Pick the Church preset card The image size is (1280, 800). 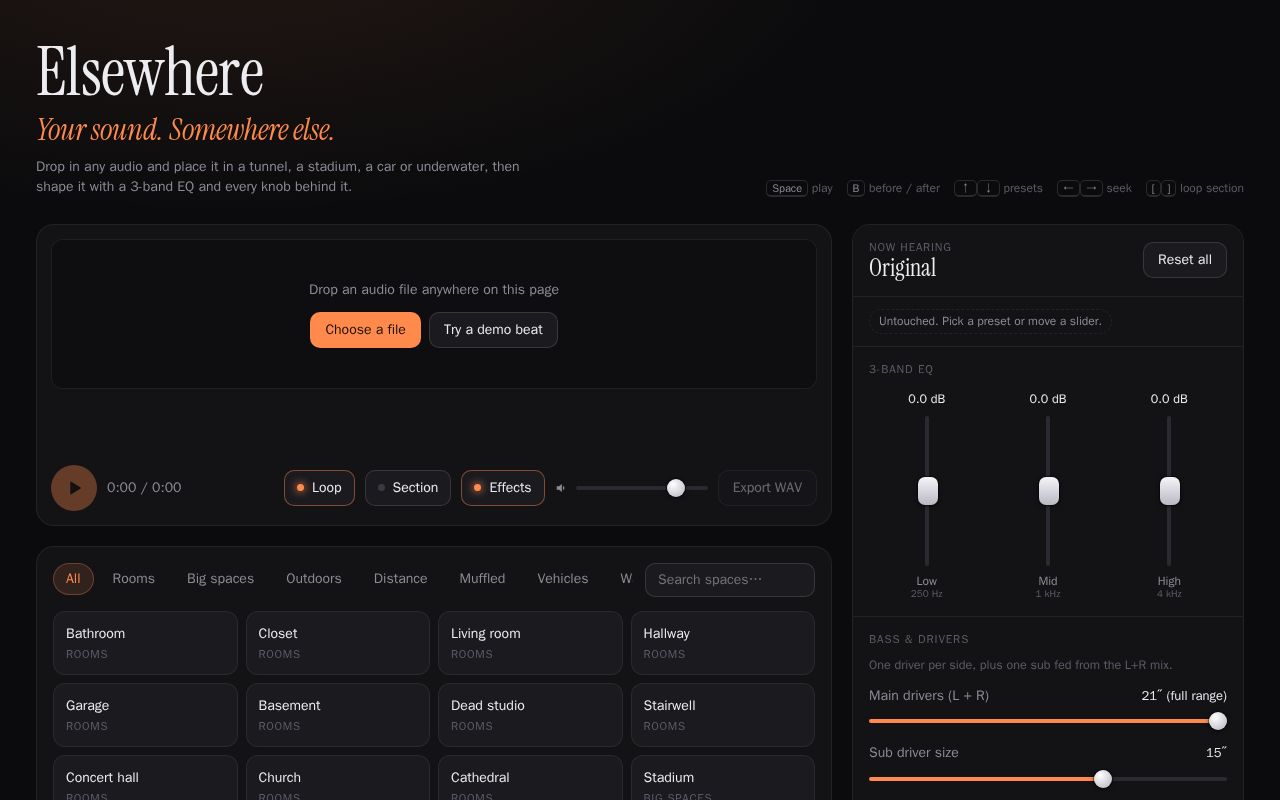pos(338,778)
